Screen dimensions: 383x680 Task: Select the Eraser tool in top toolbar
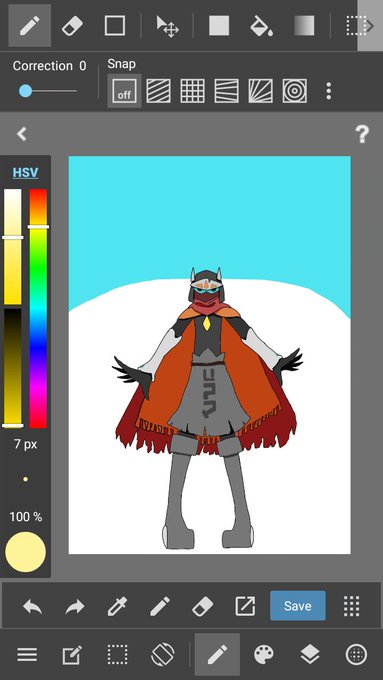pos(72,26)
